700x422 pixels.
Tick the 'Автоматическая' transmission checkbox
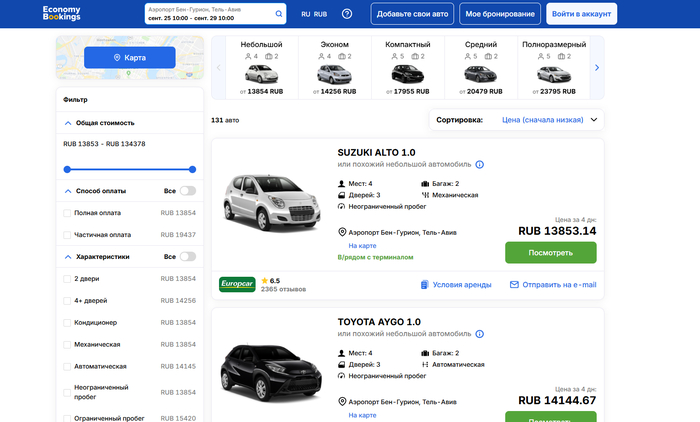pos(67,367)
